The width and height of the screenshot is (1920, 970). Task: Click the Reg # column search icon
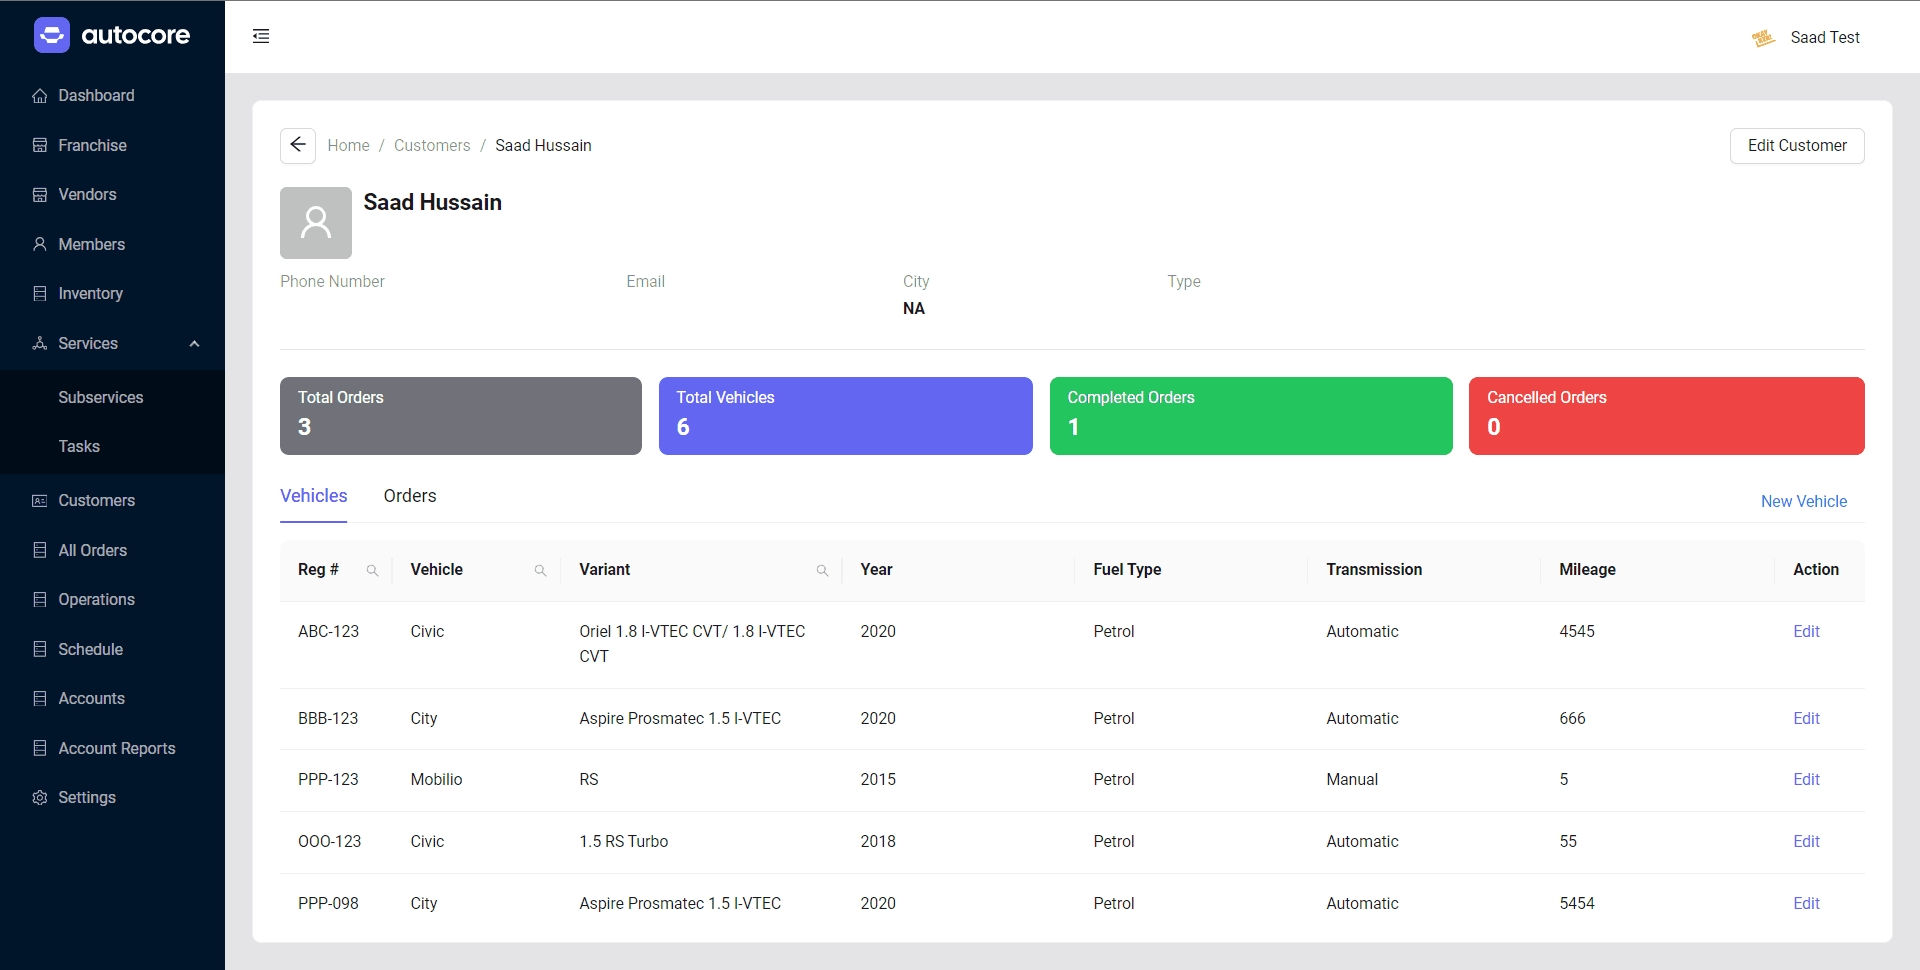(372, 570)
